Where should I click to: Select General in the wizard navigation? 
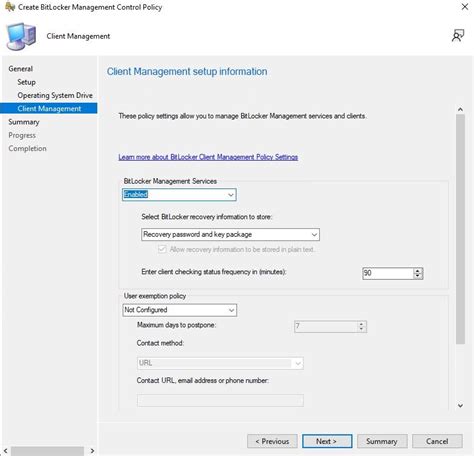[x=21, y=69]
